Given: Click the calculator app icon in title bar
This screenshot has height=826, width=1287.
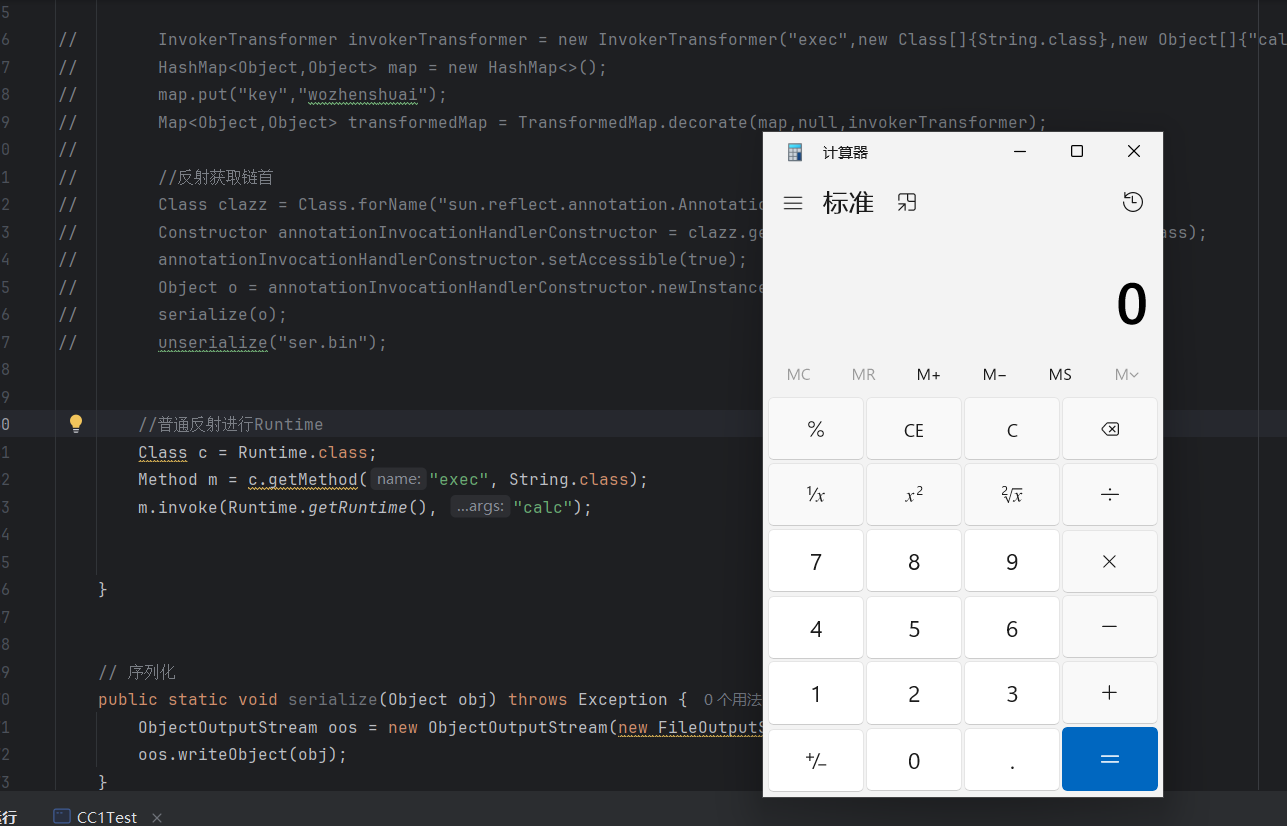Looking at the screenshot, I should [x=795, y=152].
